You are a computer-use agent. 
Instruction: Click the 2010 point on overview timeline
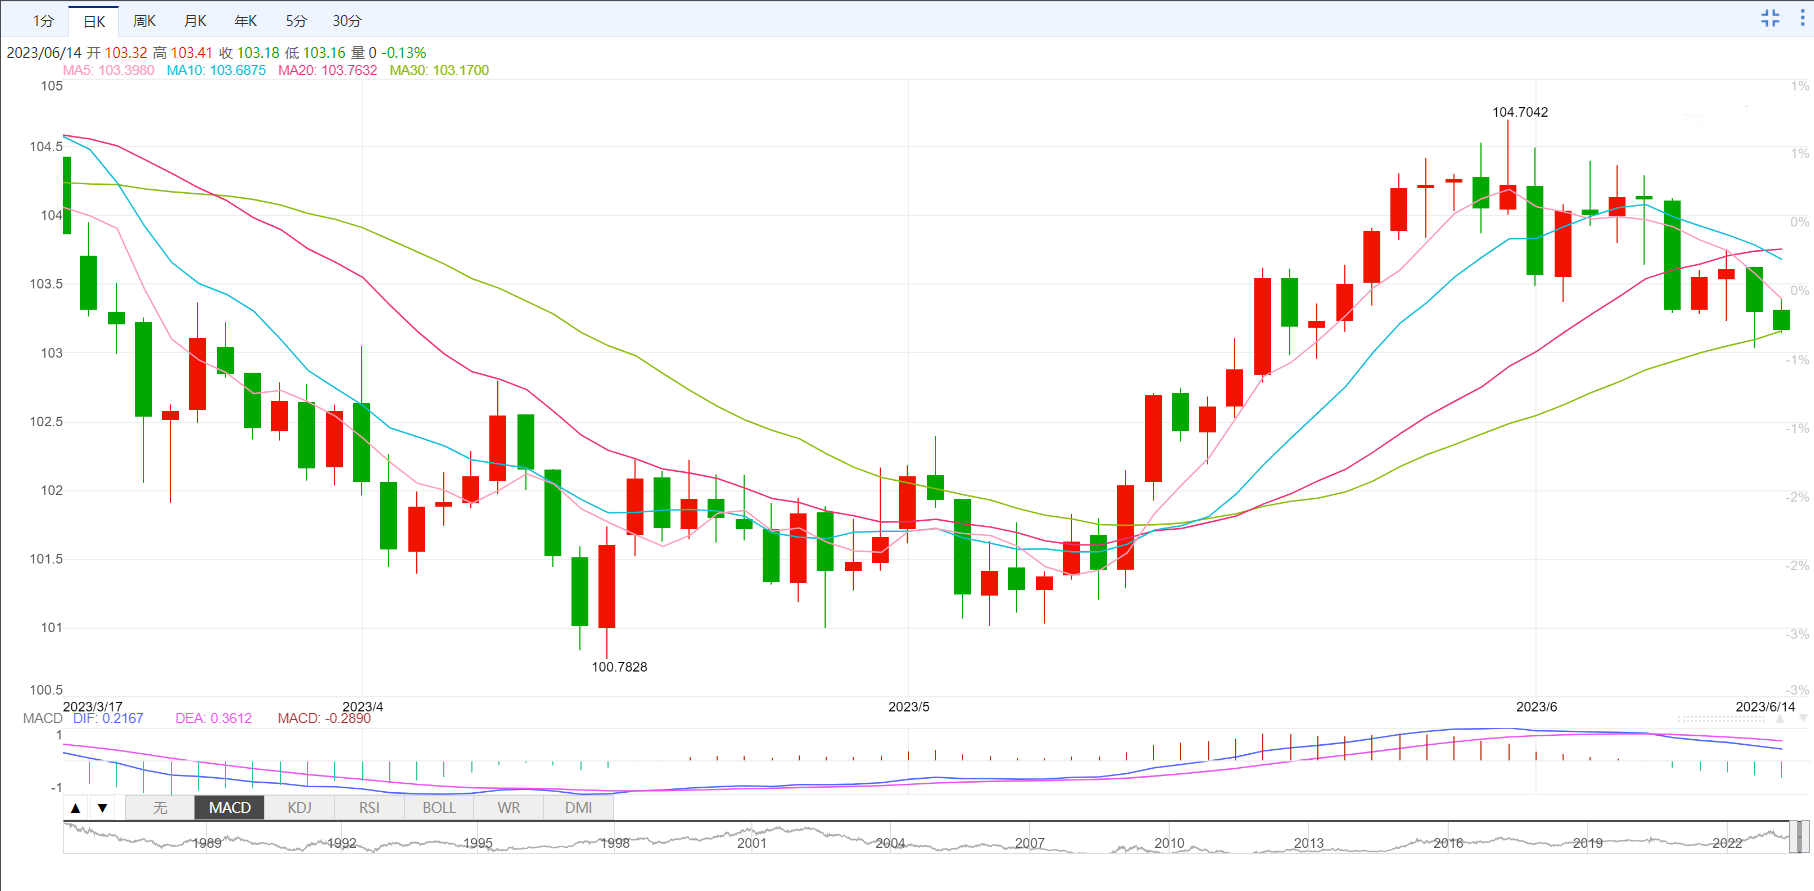(1169, 843)
